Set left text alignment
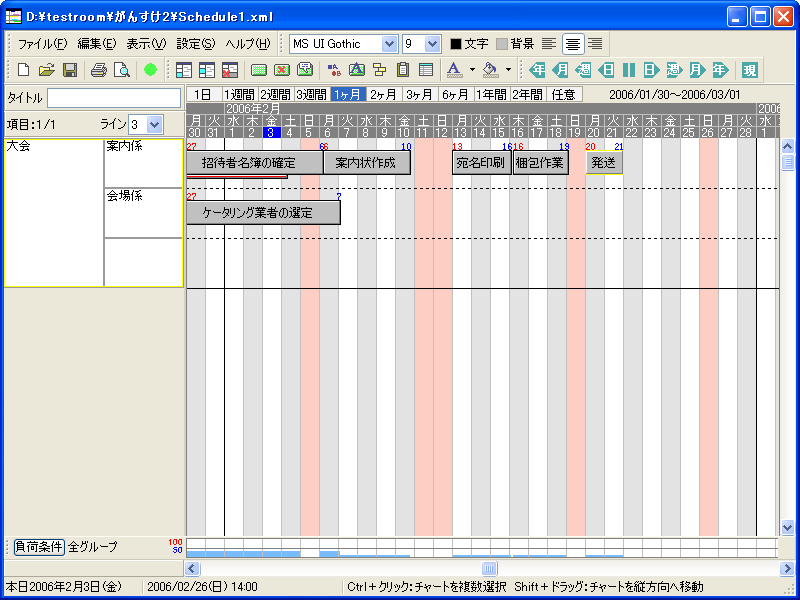 [x=549, y=44]
